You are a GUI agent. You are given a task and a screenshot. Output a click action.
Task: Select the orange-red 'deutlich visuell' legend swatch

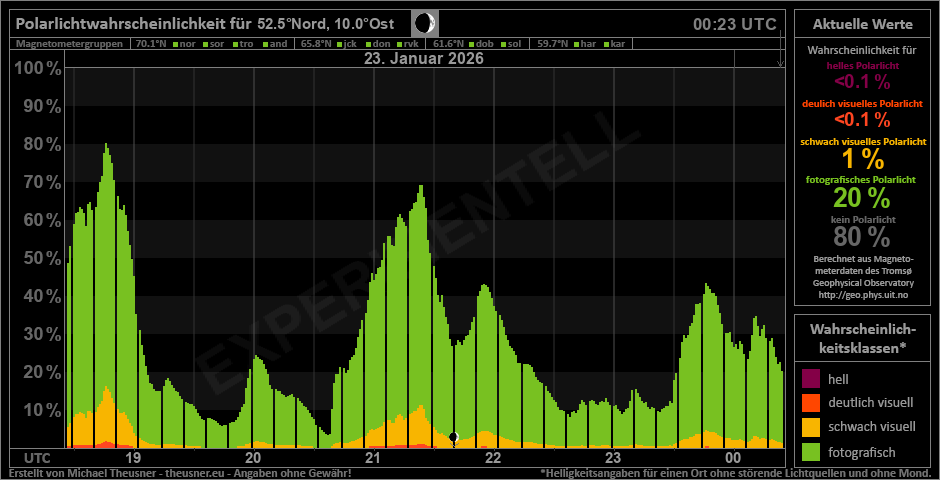point(811,403)
